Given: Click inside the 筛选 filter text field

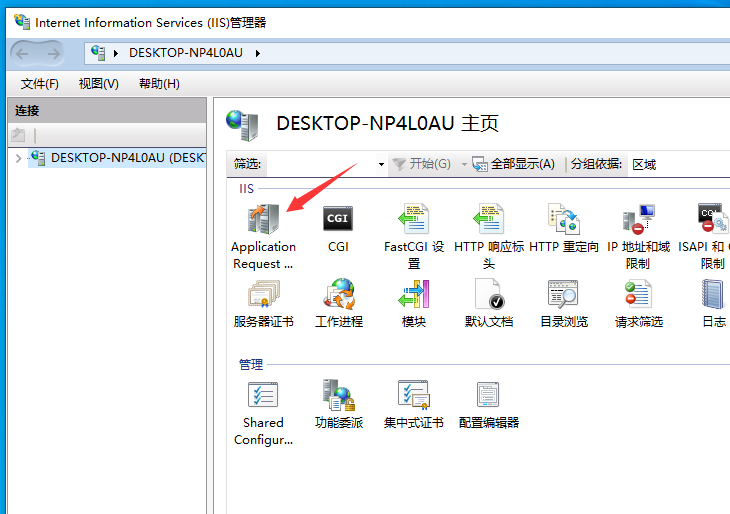Looking at the screenshot, I should (x=320, y=164).
